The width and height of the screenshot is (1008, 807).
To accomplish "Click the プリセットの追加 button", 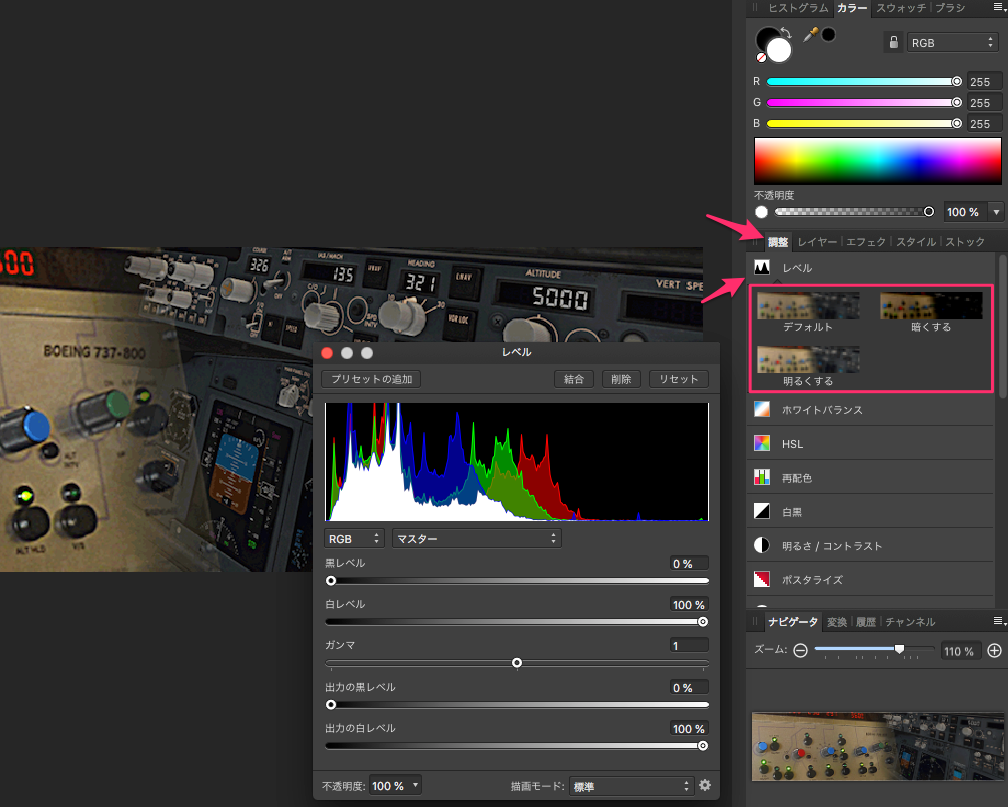I will [371, 379].
